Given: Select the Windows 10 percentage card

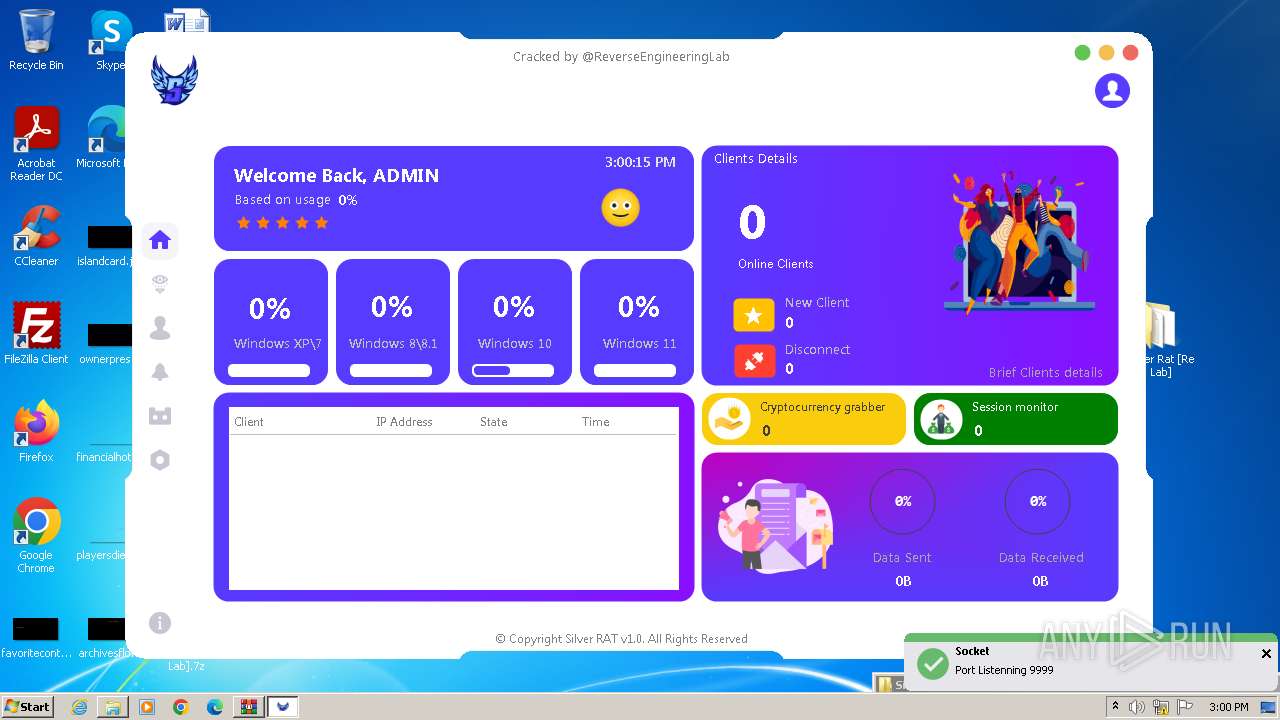Looking at the screenshot, I should click(x=515, y=322).
